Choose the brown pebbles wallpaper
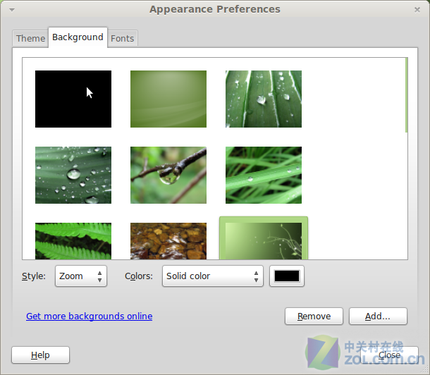 (168, 241)
